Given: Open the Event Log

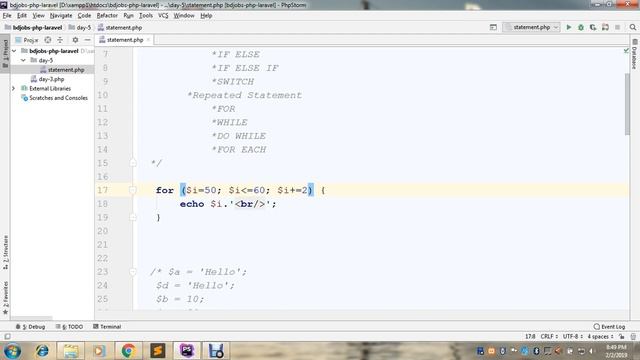Looking at the screenshot, I should 609,327.
